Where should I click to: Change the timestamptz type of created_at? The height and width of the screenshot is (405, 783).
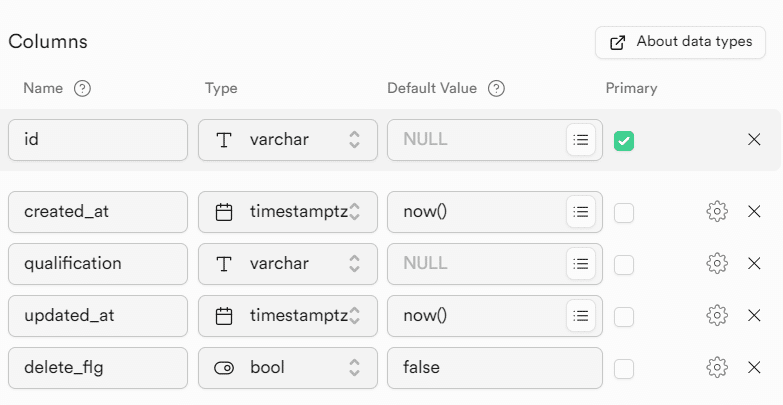288,212
